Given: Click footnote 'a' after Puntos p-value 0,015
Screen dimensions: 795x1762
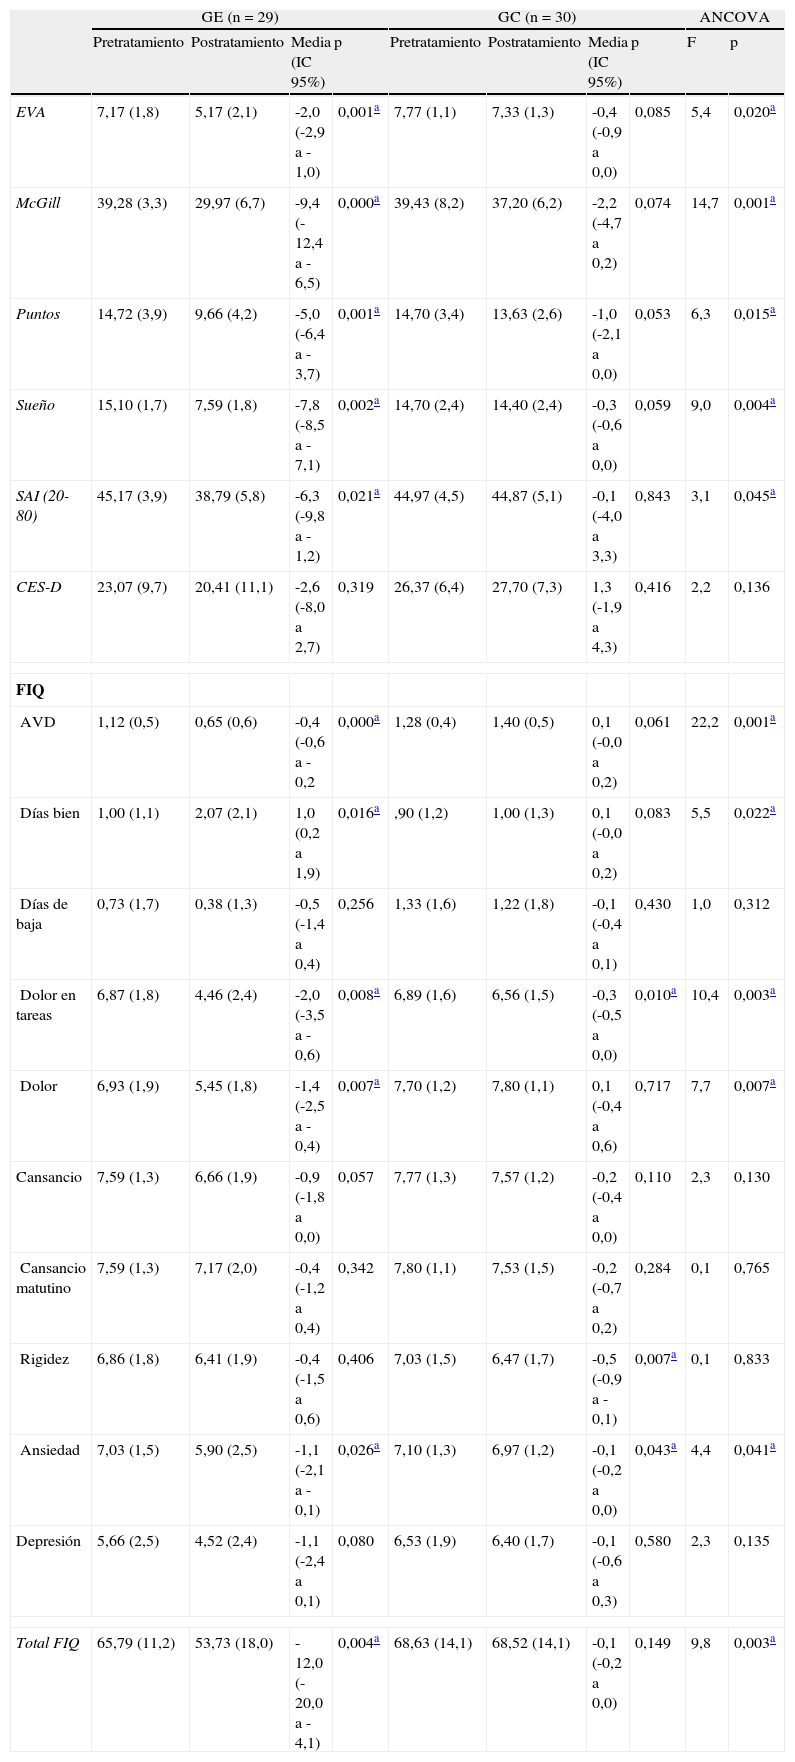Looking at the screenshot, I should [x=772, y=312].
